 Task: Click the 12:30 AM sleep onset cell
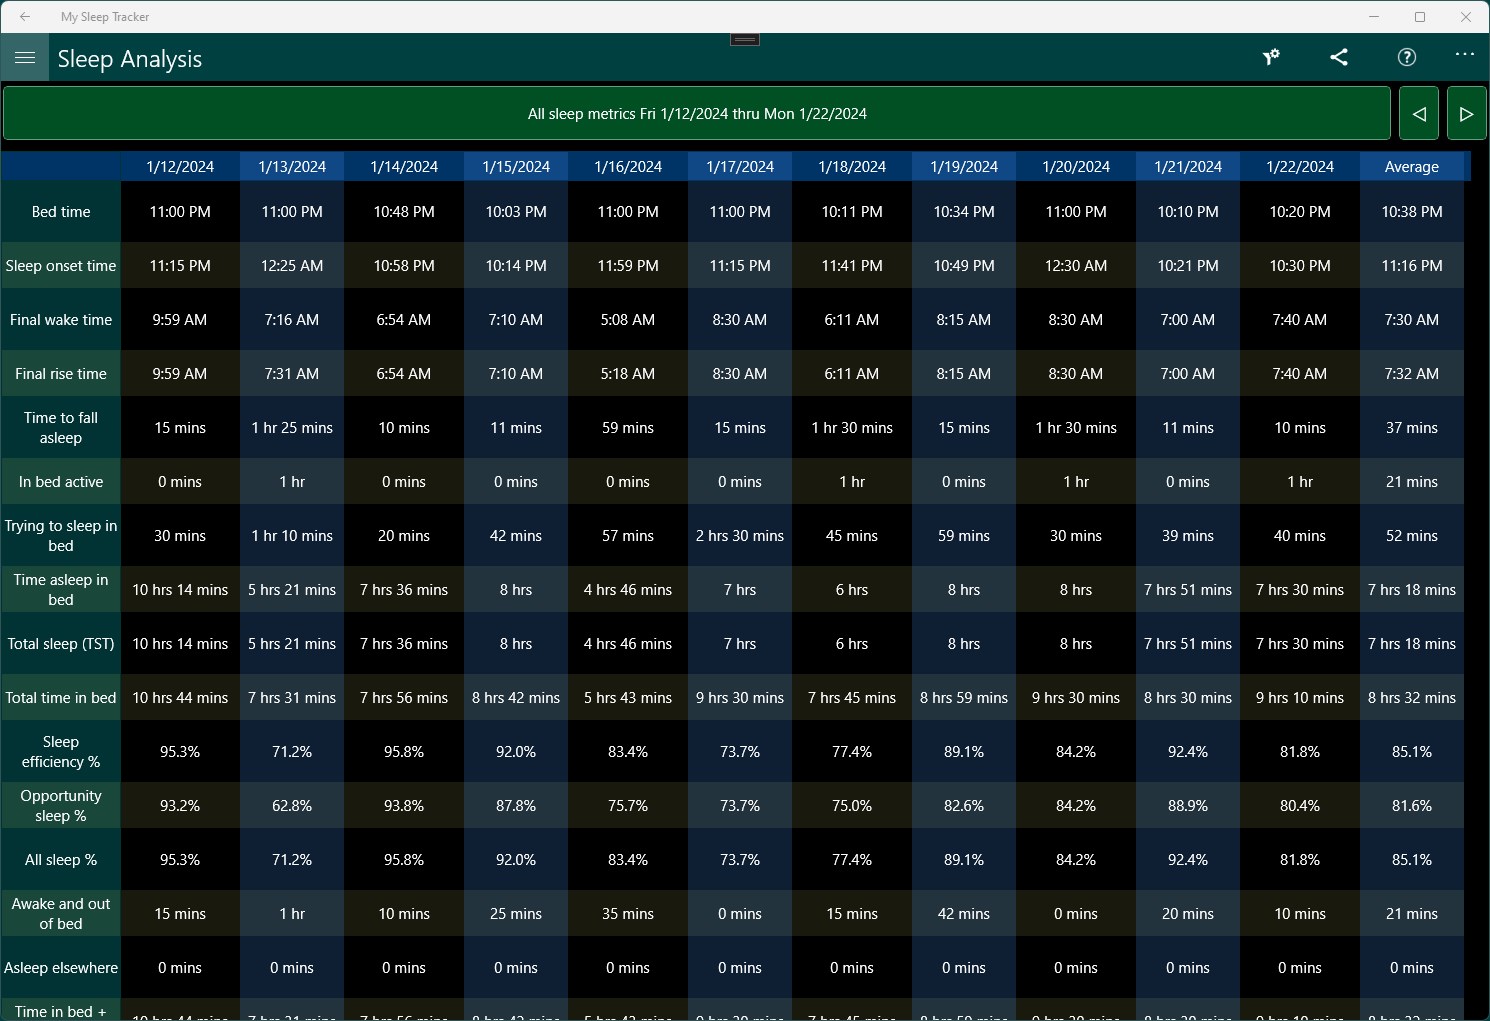coord(1076,266)
